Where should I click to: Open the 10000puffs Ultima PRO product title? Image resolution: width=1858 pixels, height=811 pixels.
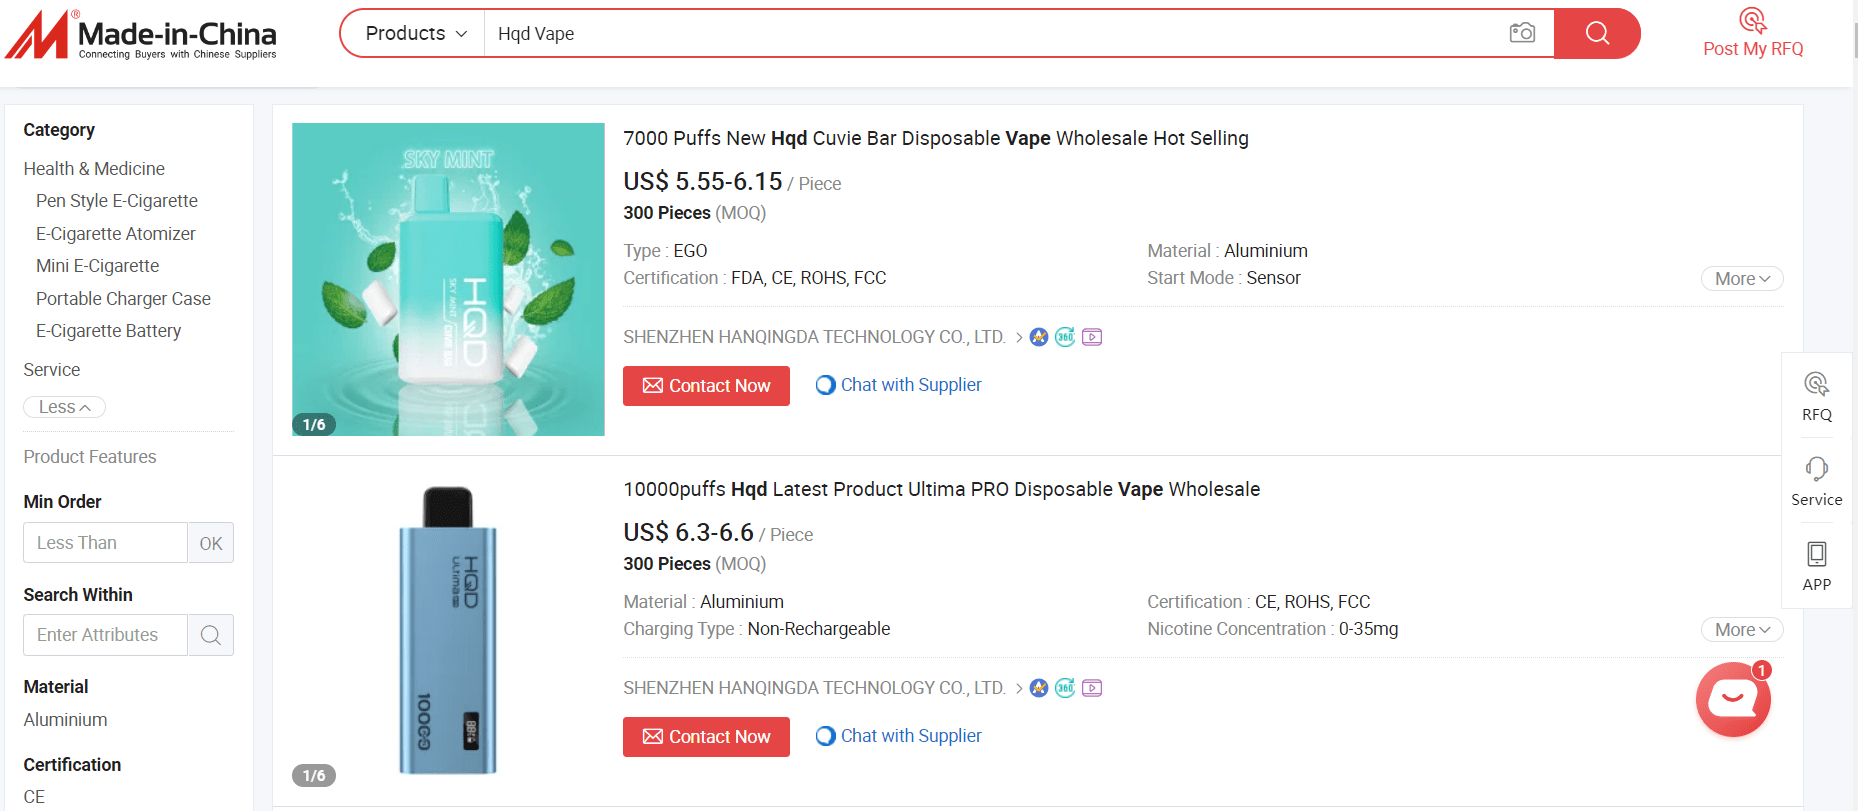942,489
